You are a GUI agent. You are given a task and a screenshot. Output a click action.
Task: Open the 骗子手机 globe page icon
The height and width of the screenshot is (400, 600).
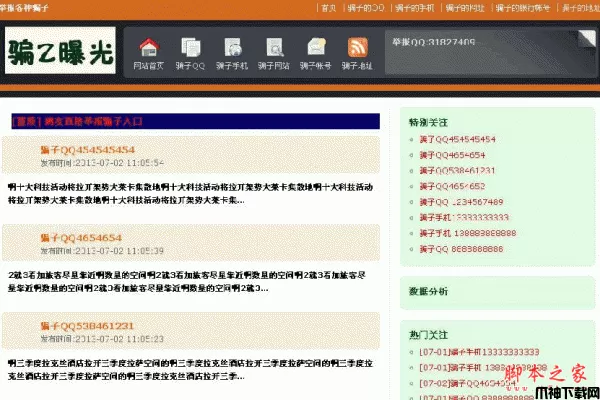pos(232,47)
